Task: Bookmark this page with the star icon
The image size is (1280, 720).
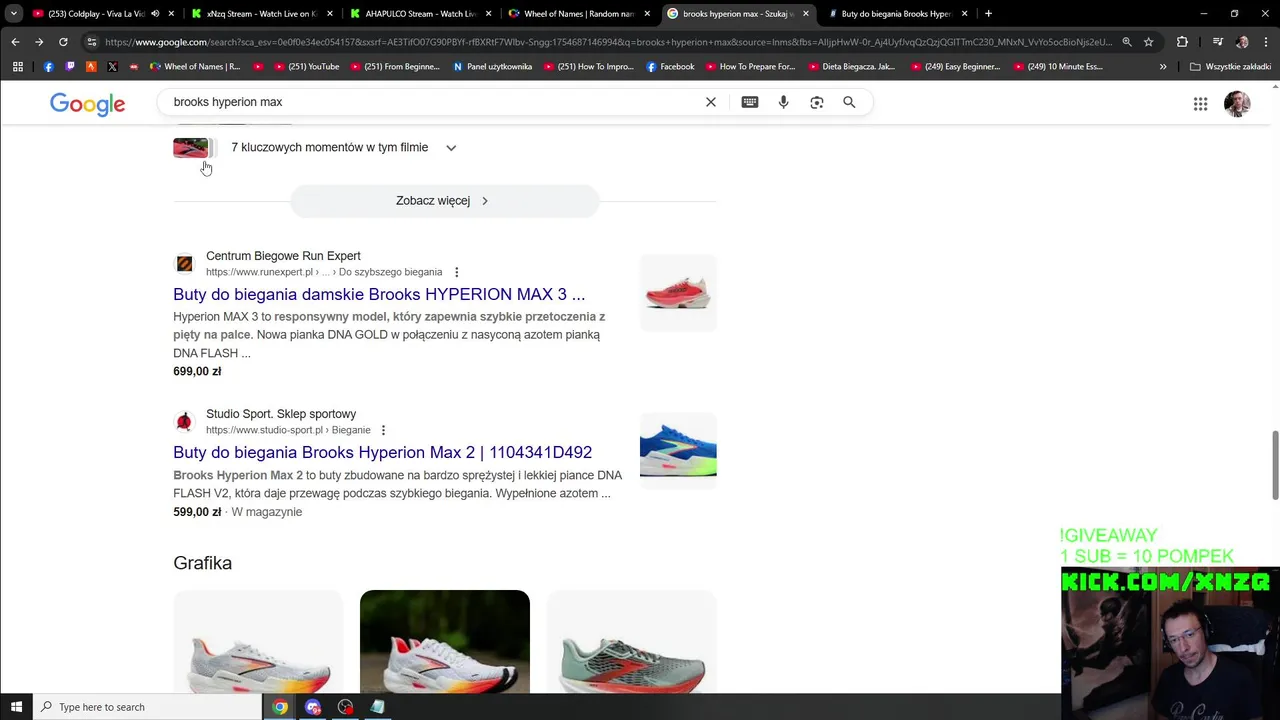Action: 1149,42
